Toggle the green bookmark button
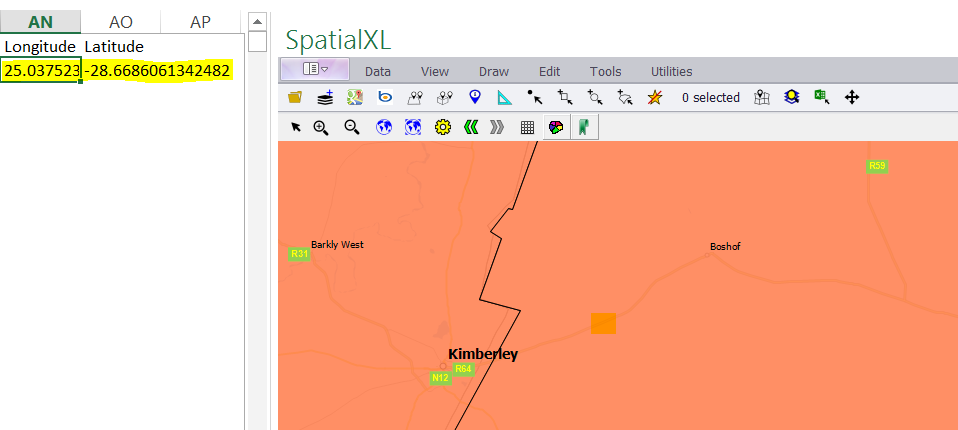The height and width of the screenshot is (430, 958). coord(583,127)
